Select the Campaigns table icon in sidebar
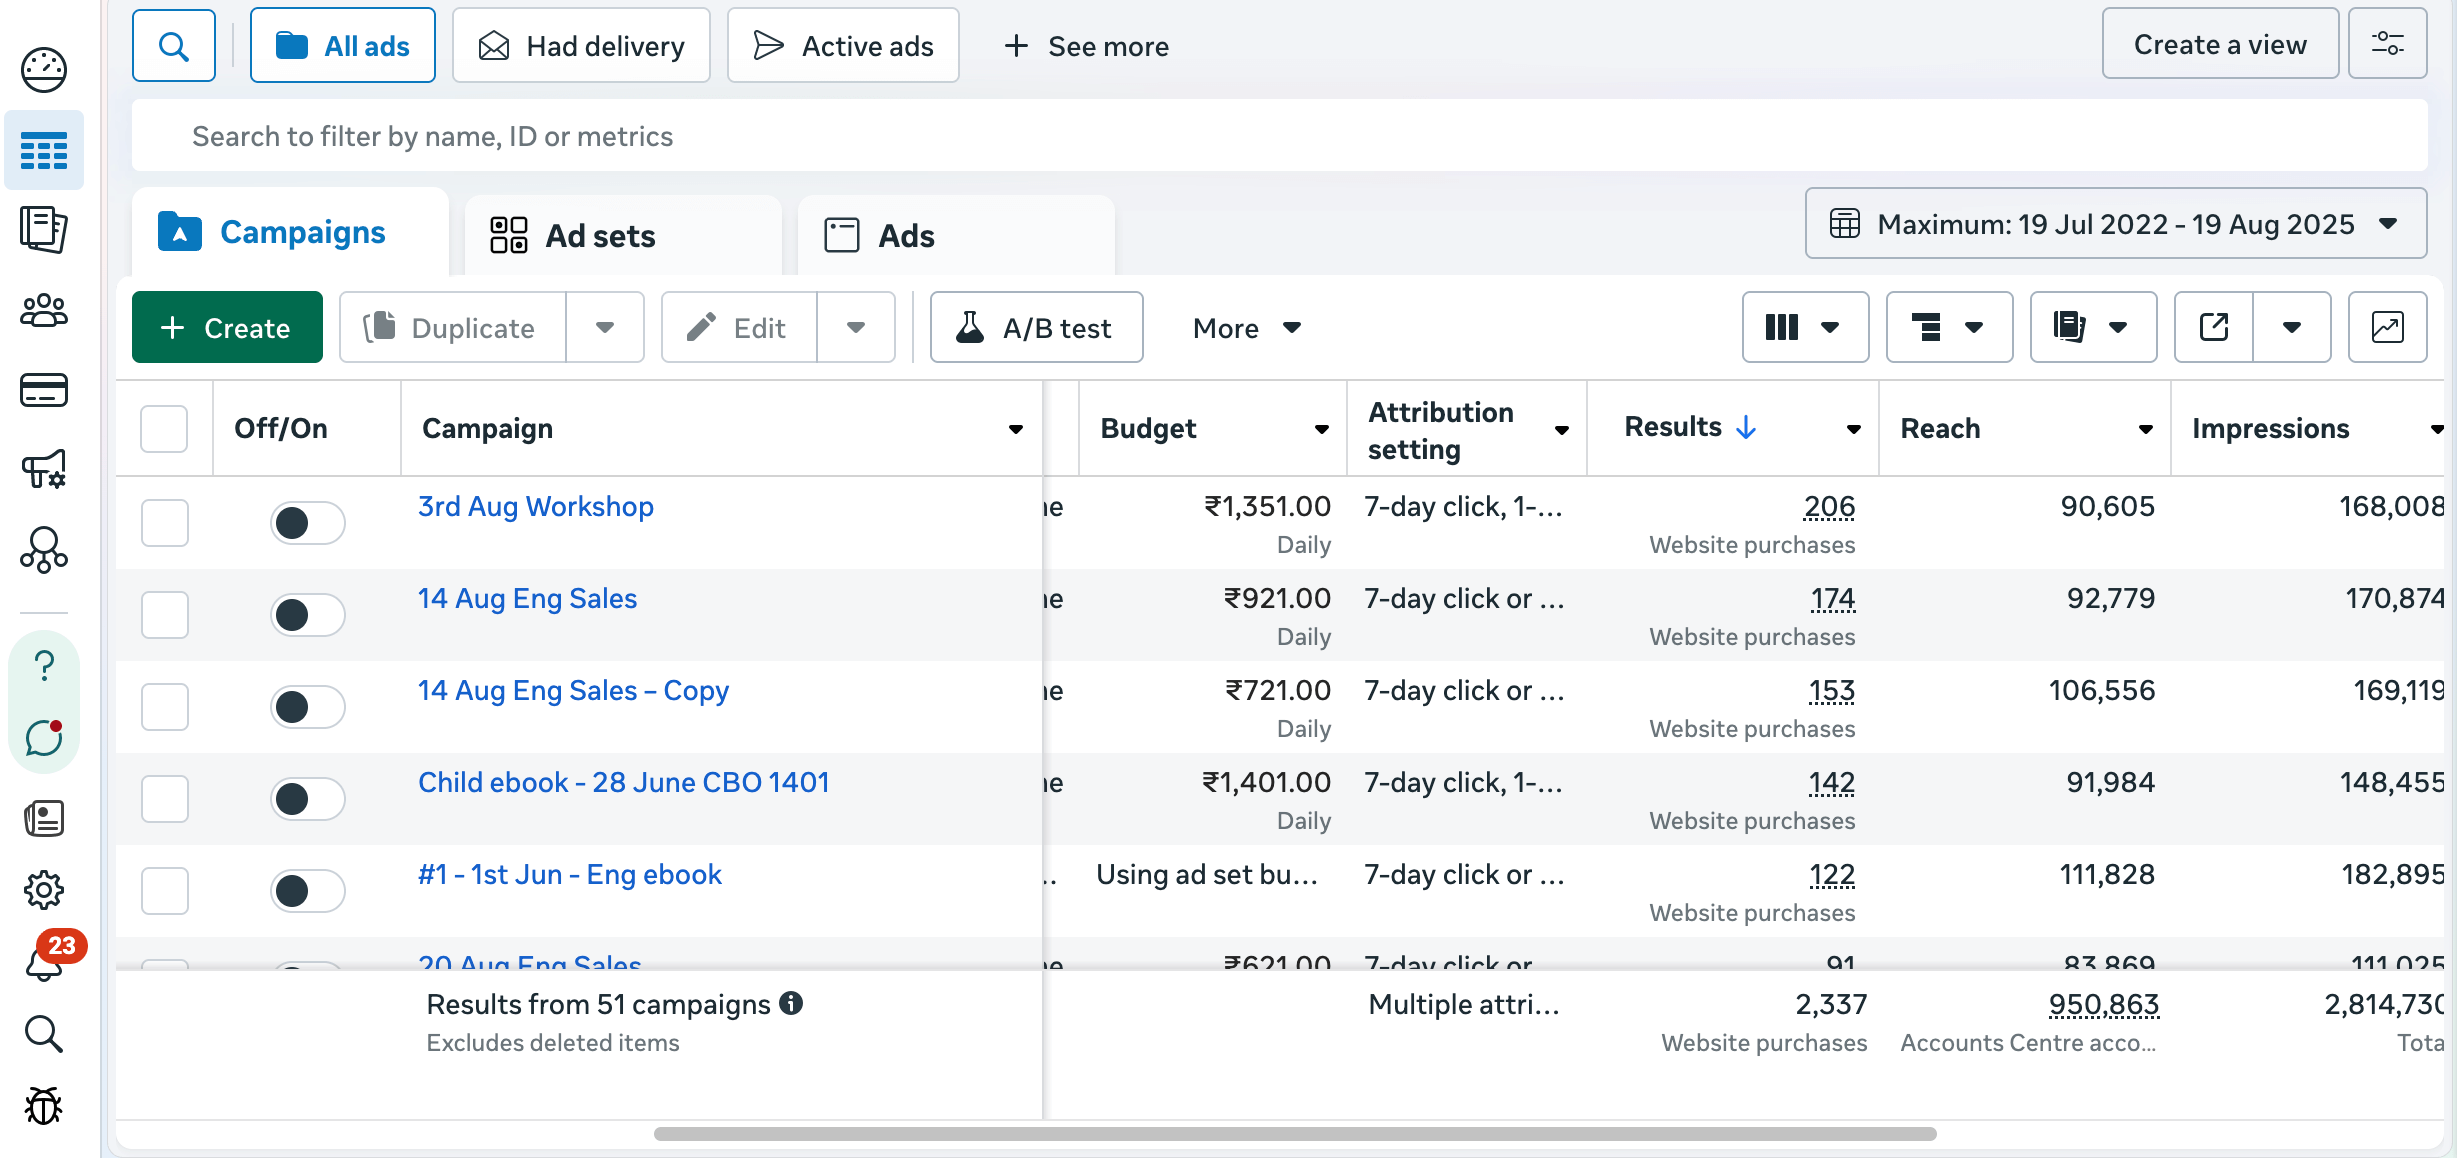 (x=44, y=151)
